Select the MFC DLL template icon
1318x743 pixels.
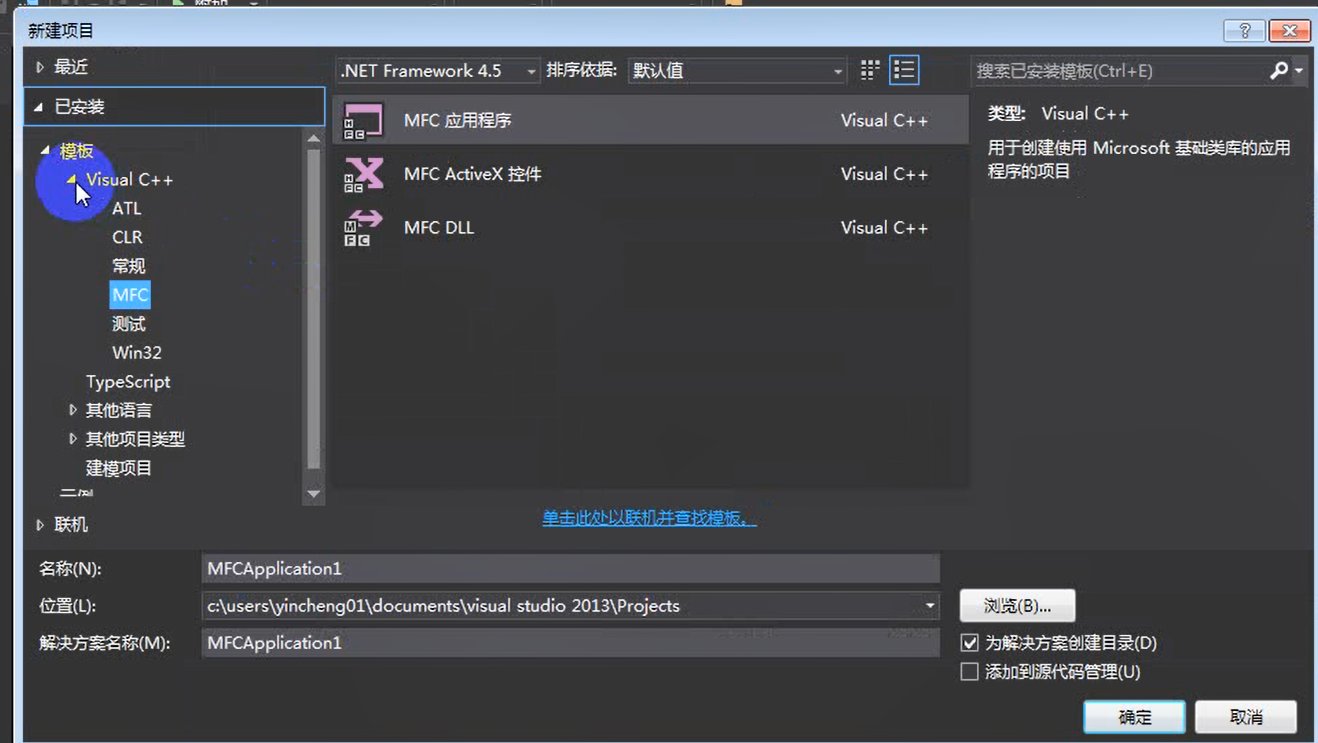click(x=362, y=227)
